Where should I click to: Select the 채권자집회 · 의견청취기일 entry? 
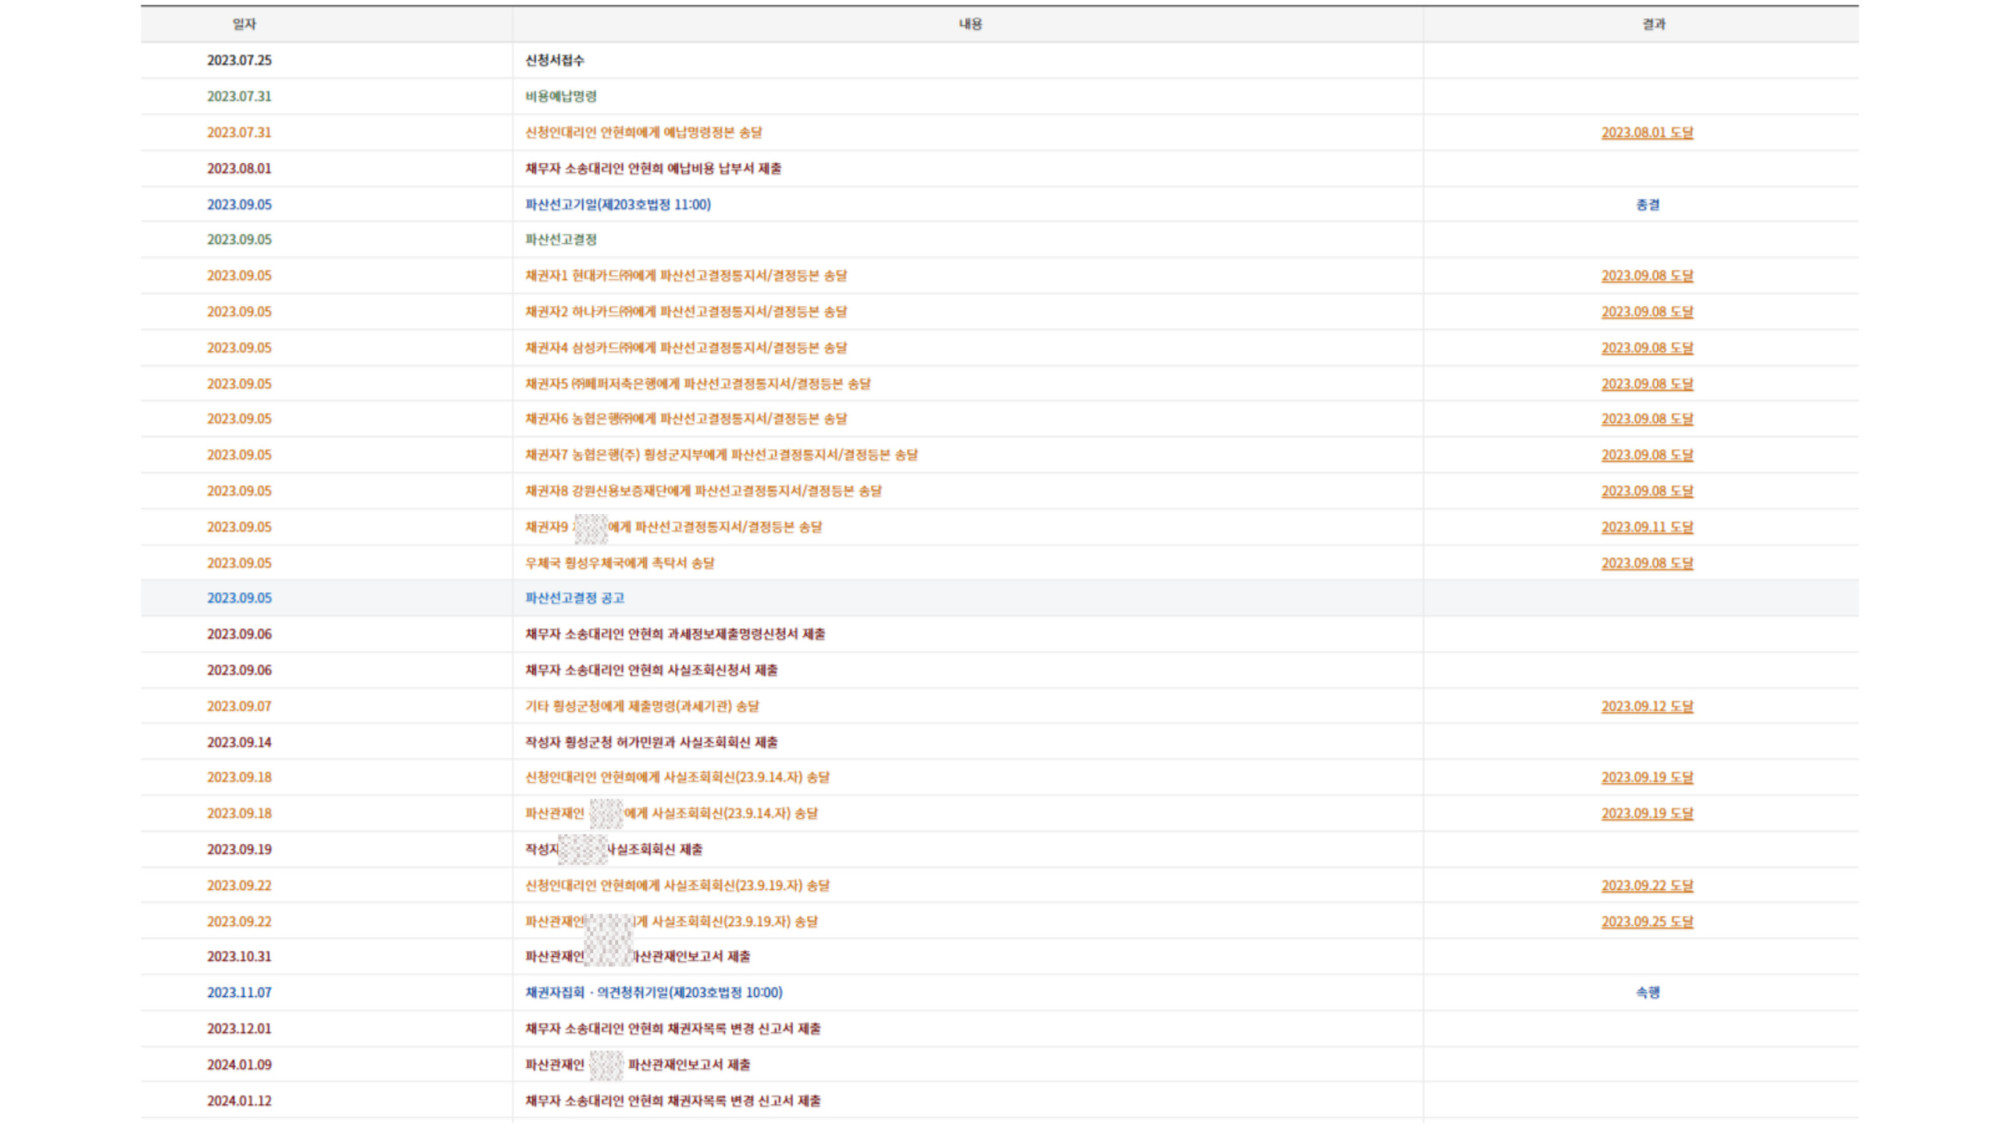coord(654,992)
